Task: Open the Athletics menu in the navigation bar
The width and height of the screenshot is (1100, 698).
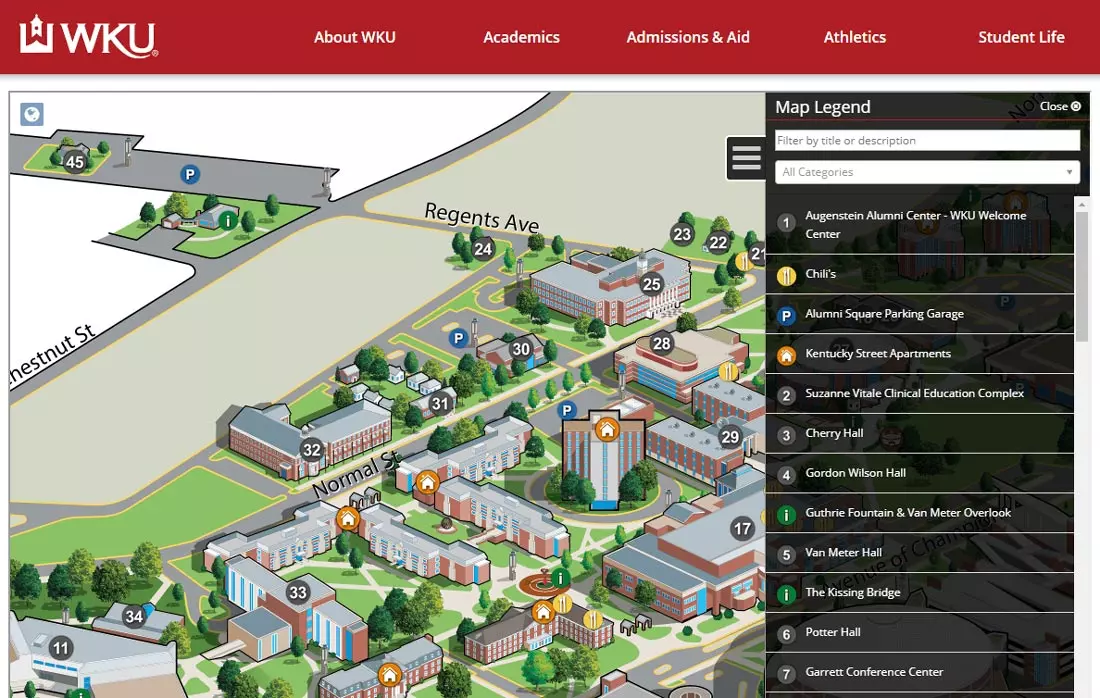Action: [855, 37]
